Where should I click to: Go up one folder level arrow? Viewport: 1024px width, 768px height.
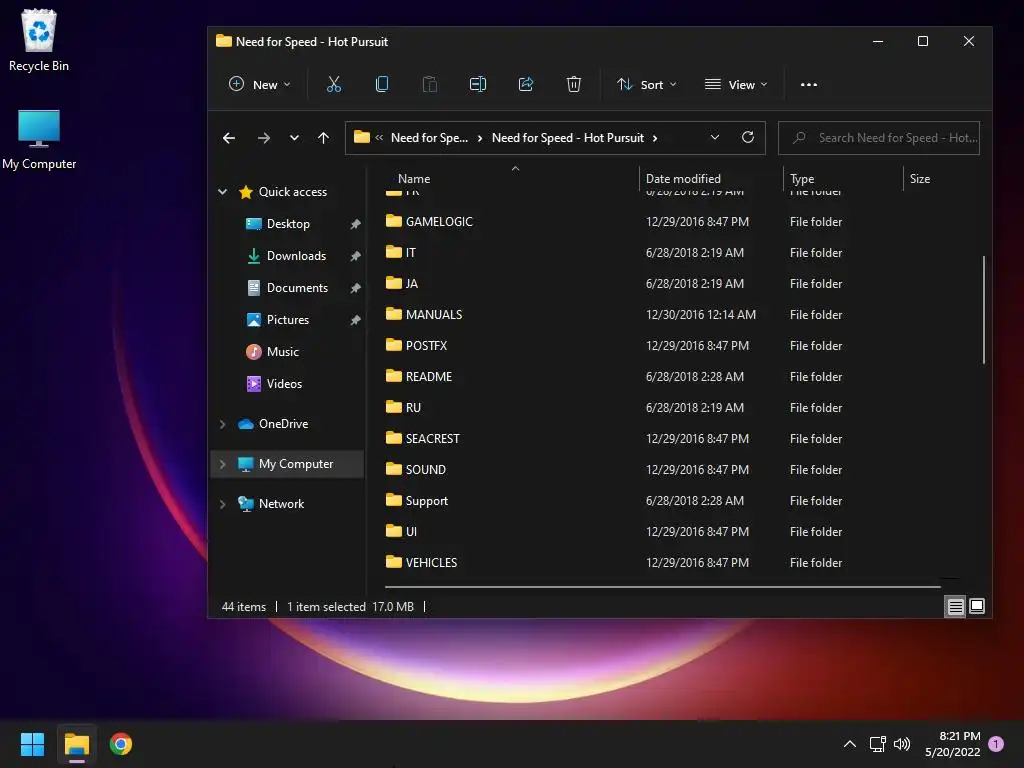[x=323, y=138]
